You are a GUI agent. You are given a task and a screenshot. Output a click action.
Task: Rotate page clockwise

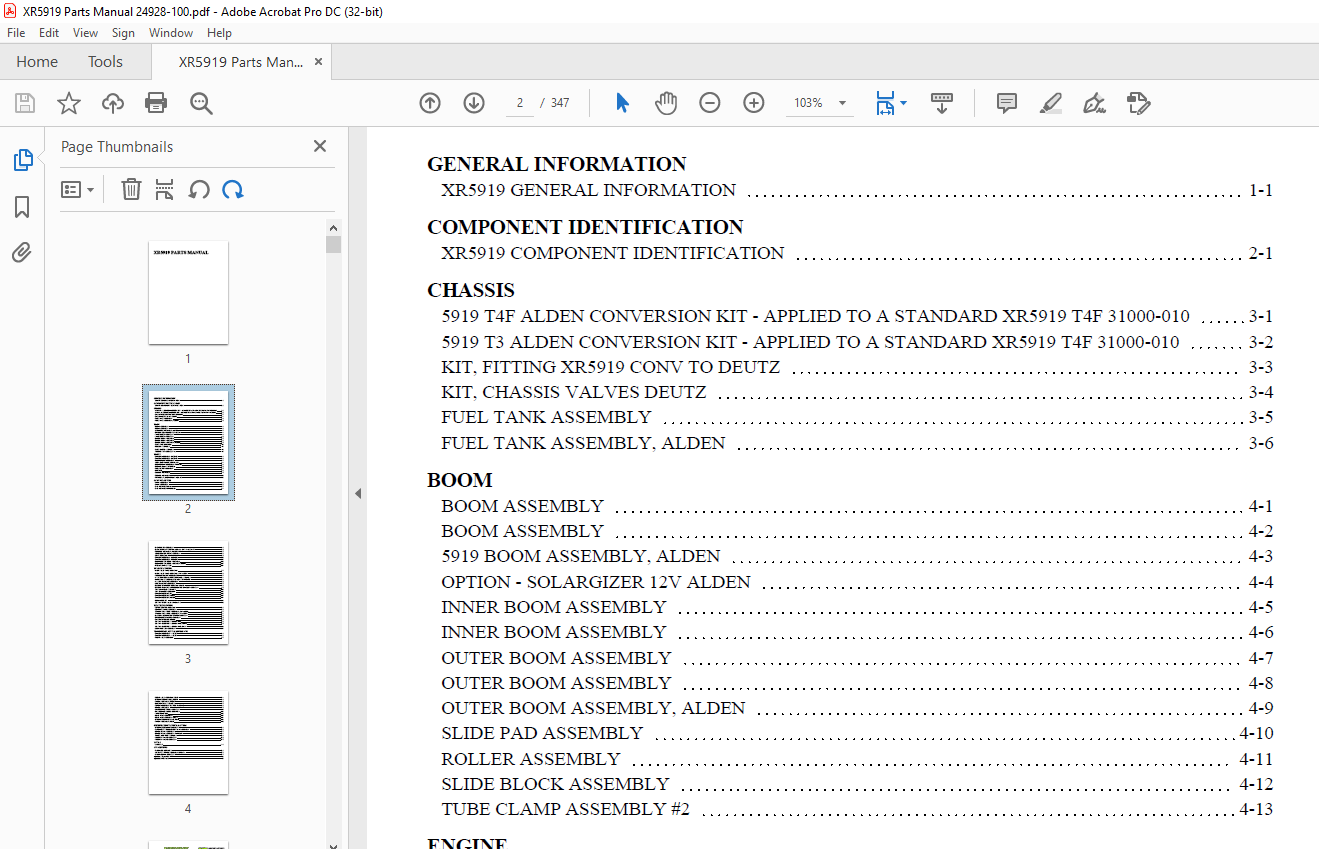coord(233,189)
